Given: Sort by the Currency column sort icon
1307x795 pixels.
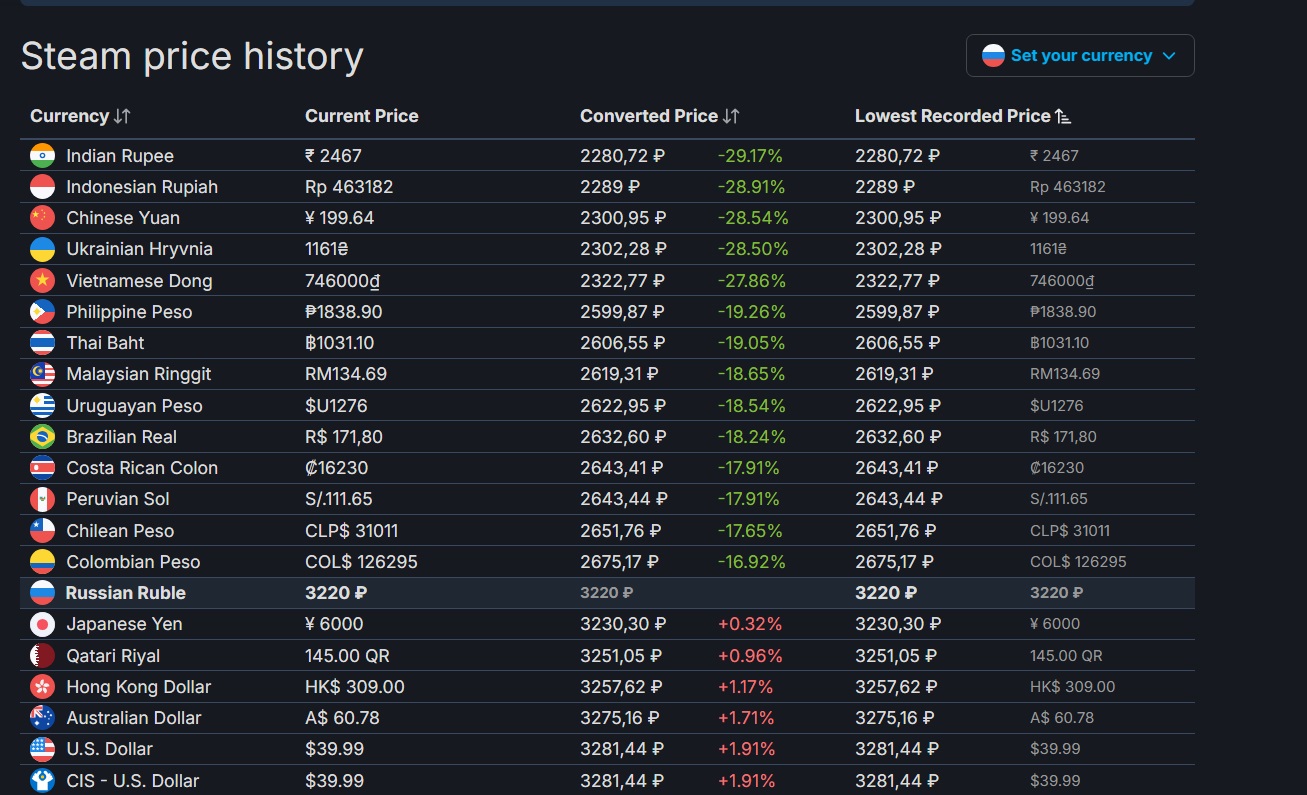Looking at the screenshot, I should 122,116.
